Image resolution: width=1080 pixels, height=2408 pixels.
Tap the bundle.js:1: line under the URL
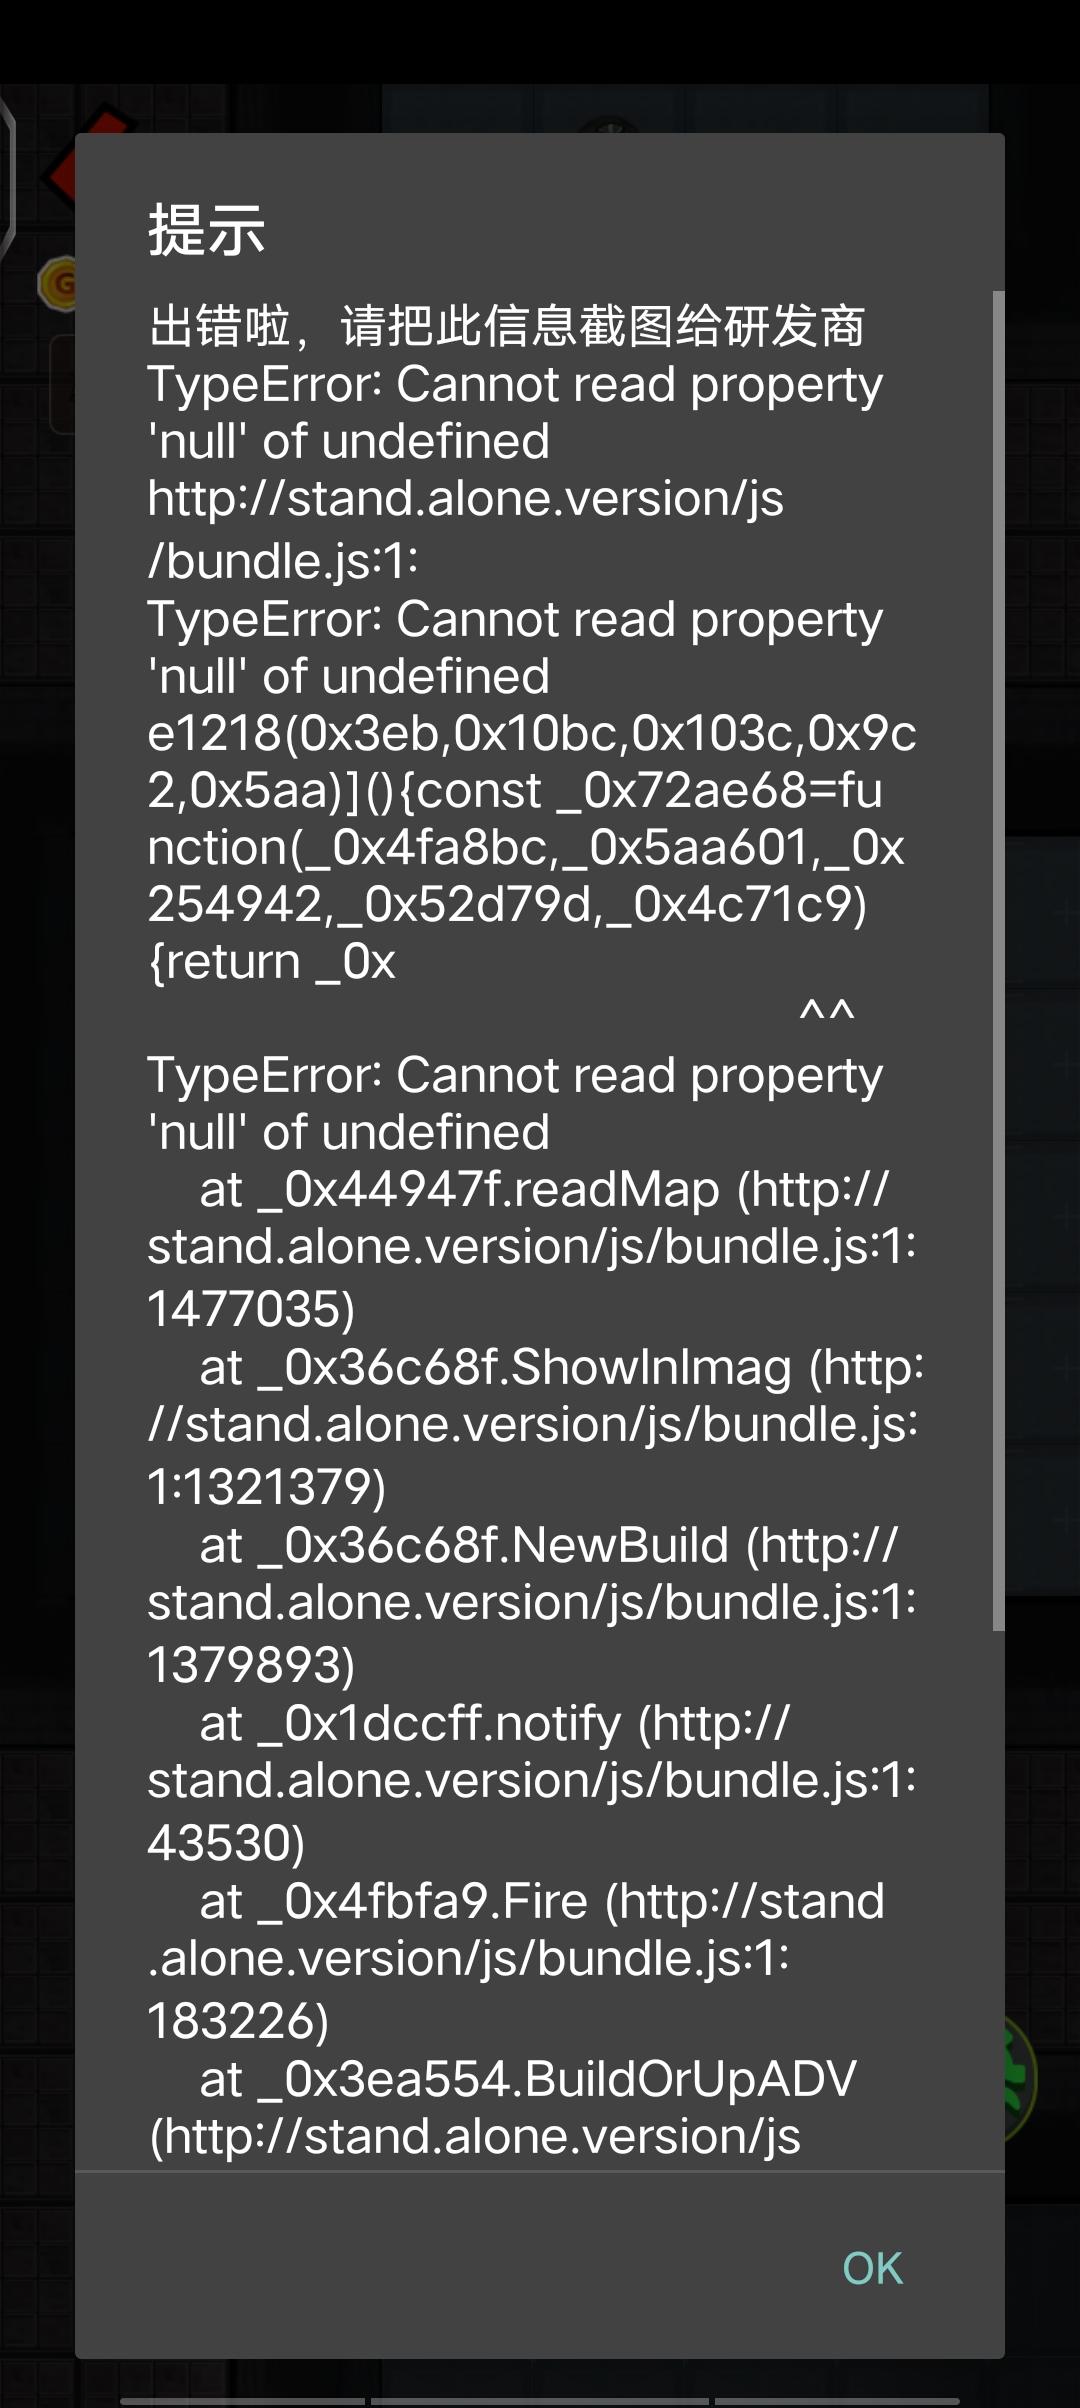click(x=283, y=560)
